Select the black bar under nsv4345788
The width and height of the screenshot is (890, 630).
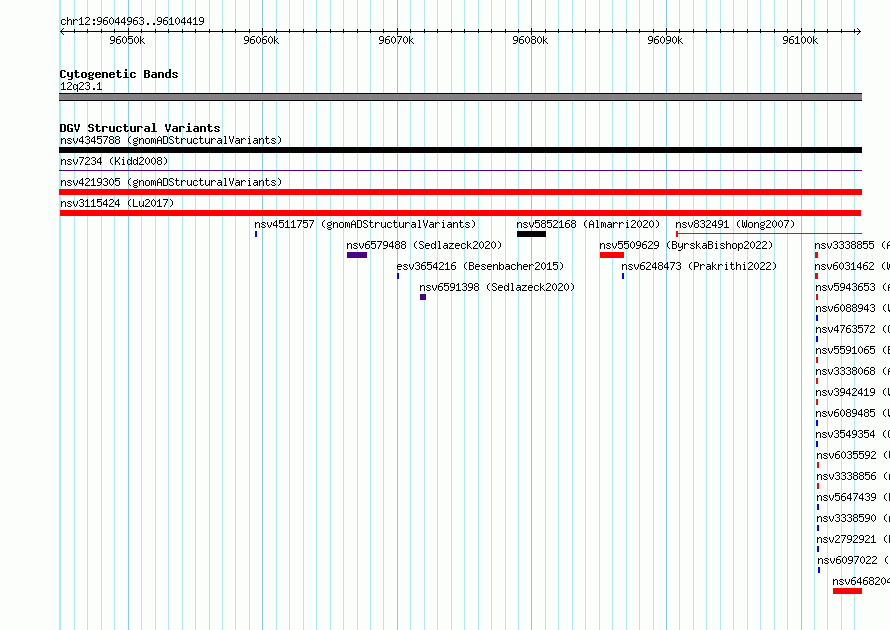click(460, 150)
